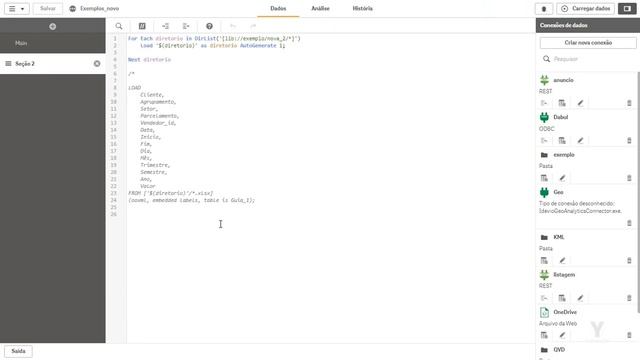Delete the Seção 2 section

click(97, 64)
